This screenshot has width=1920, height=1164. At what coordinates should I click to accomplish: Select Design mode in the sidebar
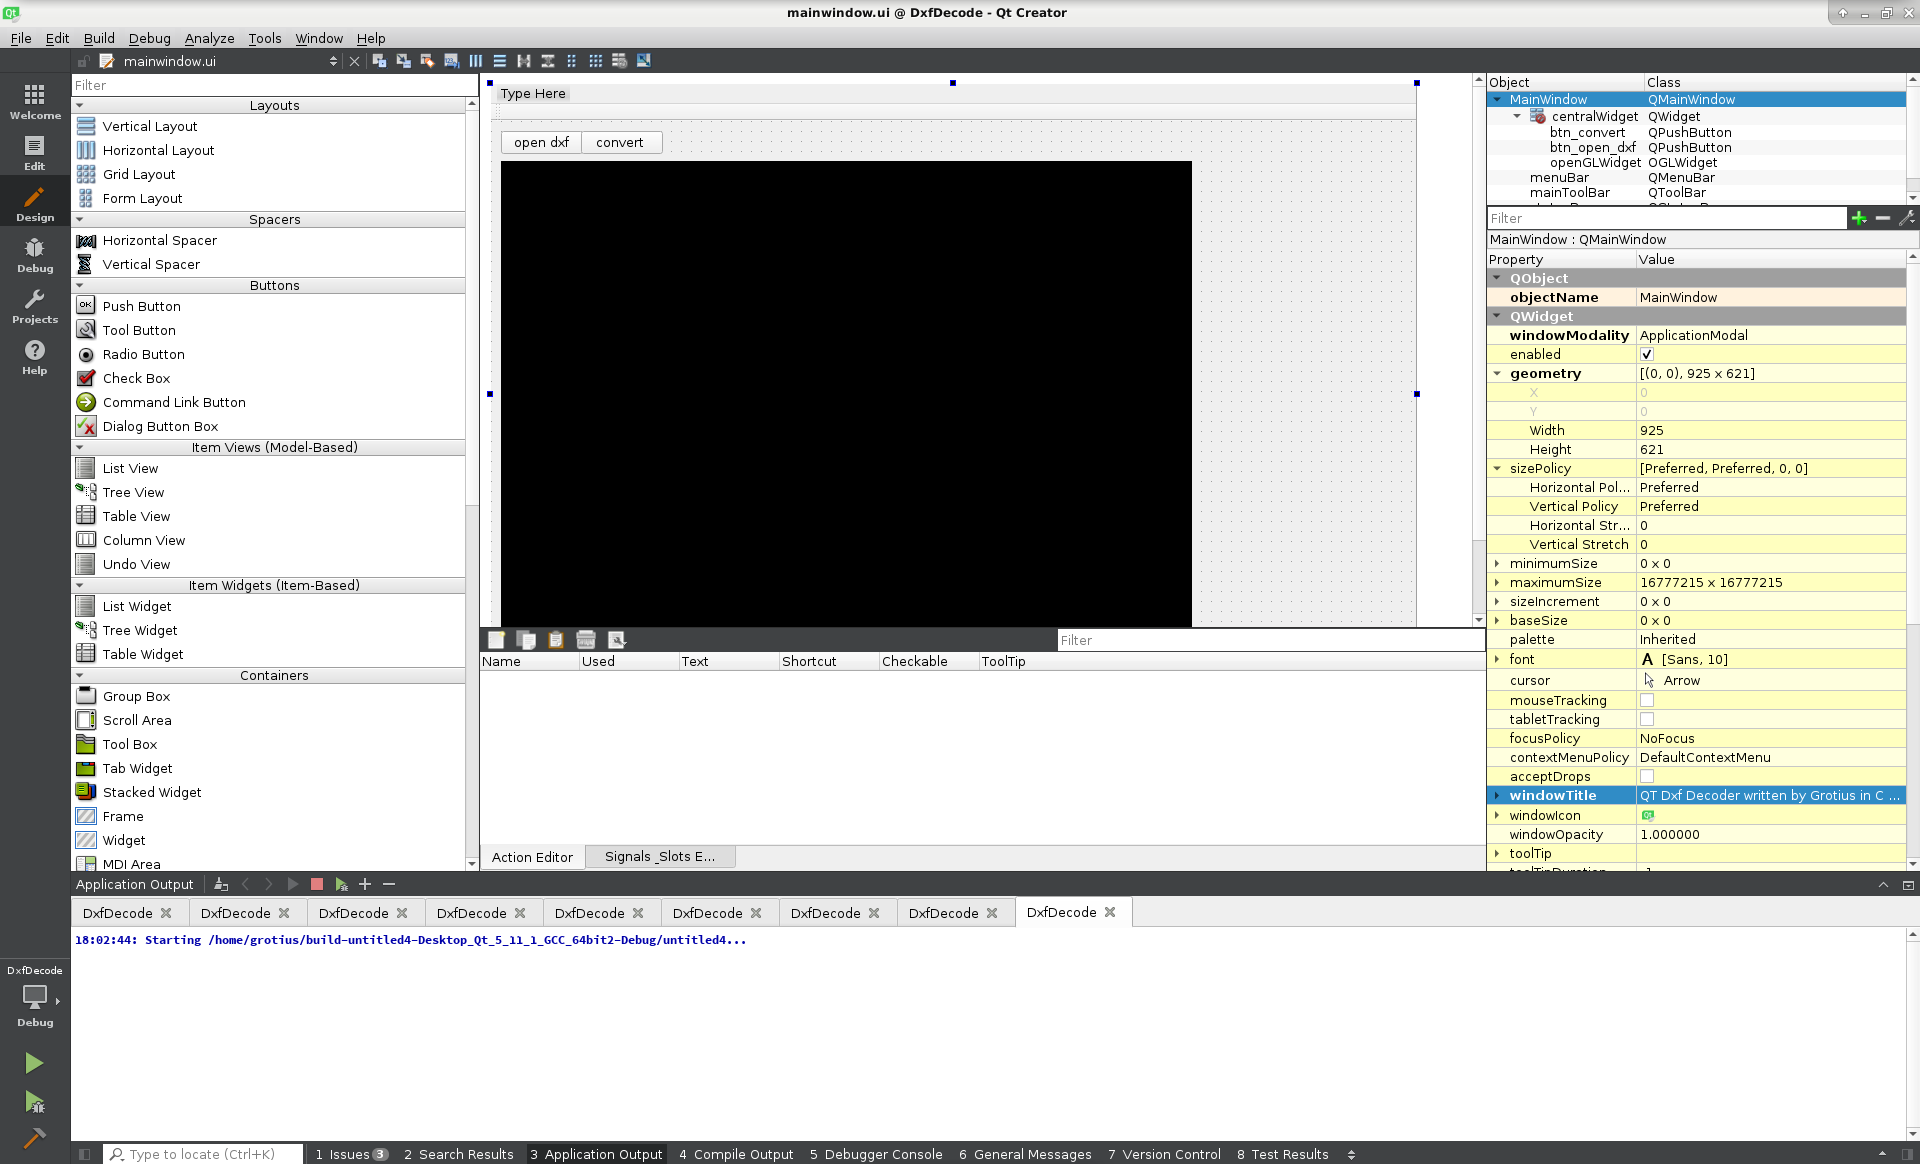(35, 203)
